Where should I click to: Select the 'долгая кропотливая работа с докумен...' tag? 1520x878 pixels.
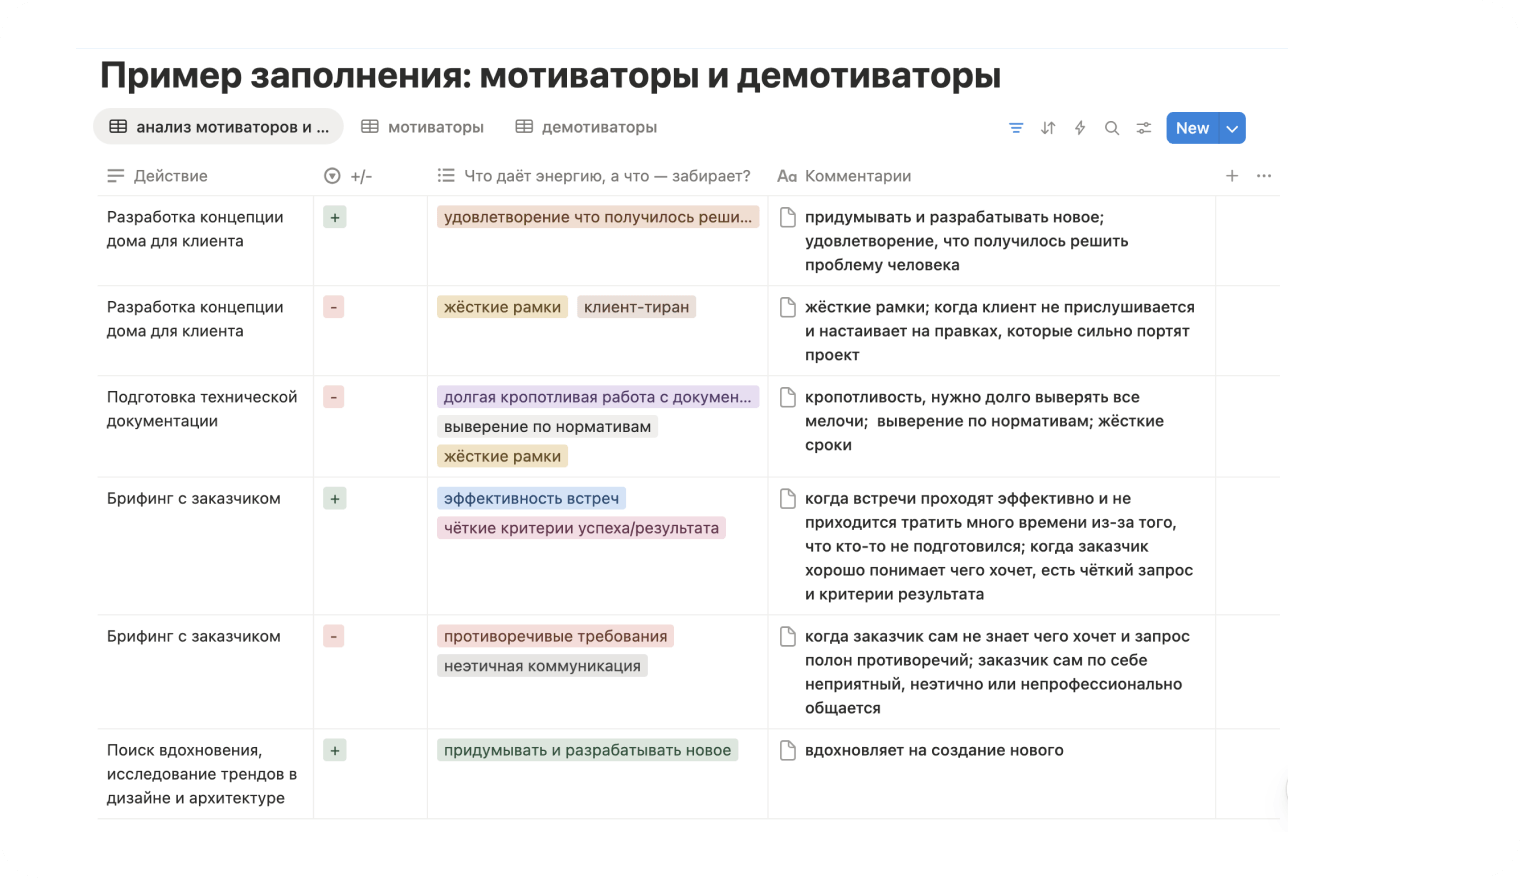pyautogui.click(x=598, y=397)
